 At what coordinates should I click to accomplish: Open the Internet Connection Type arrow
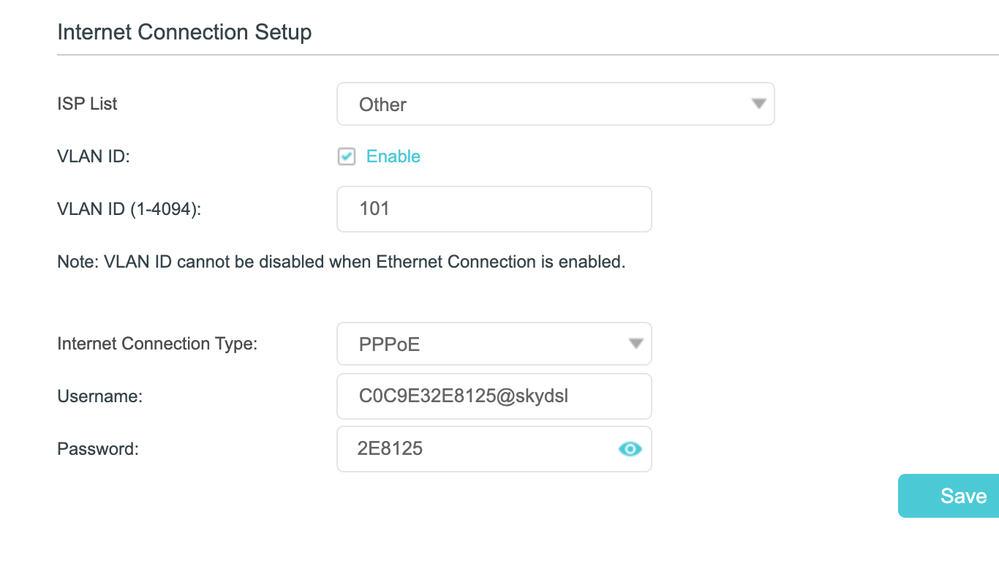tap(635, 344)
